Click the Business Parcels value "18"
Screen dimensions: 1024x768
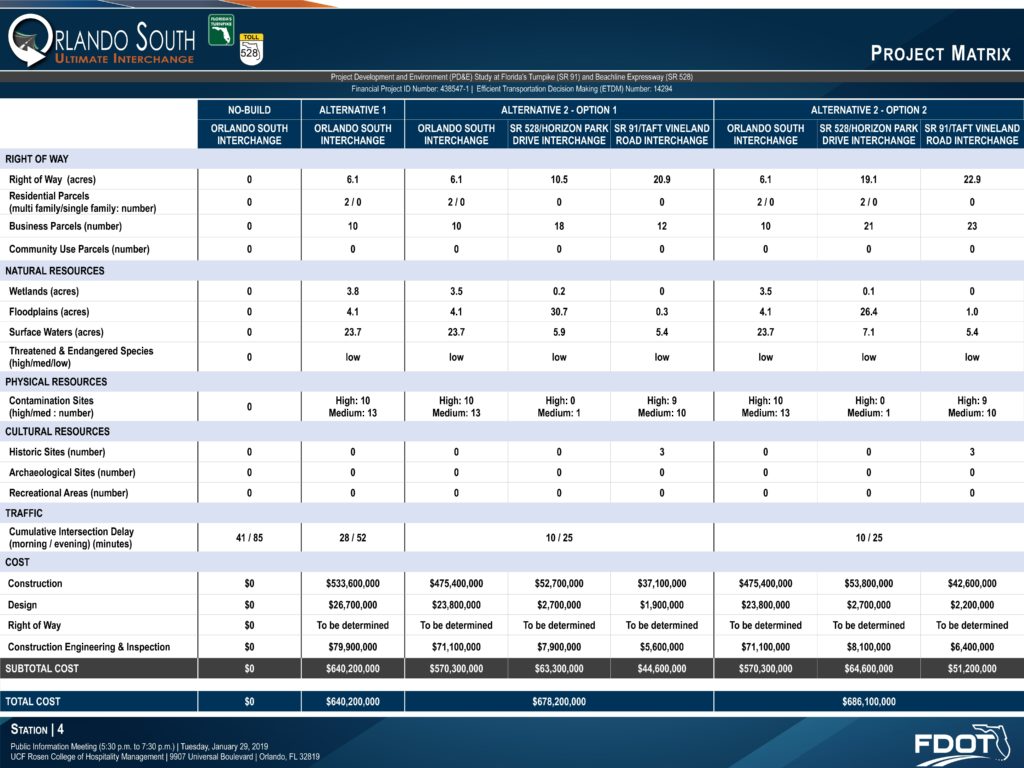coord(559,226)
